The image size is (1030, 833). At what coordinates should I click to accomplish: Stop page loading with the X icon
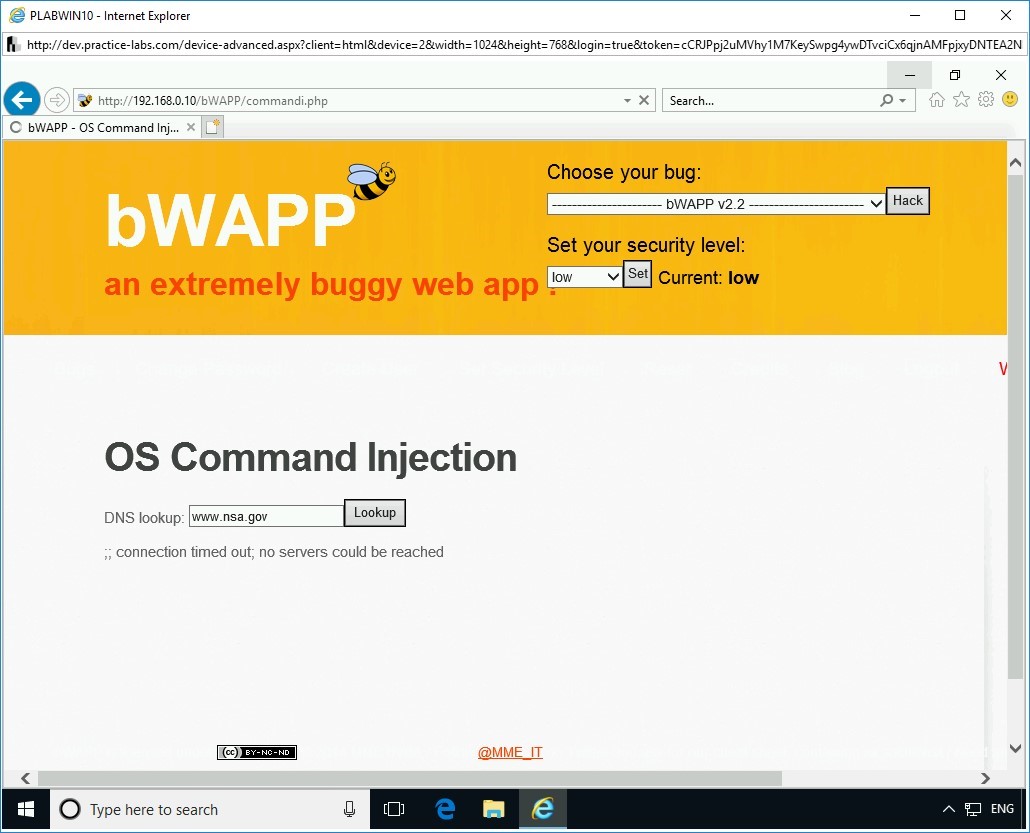pos(644,100)
